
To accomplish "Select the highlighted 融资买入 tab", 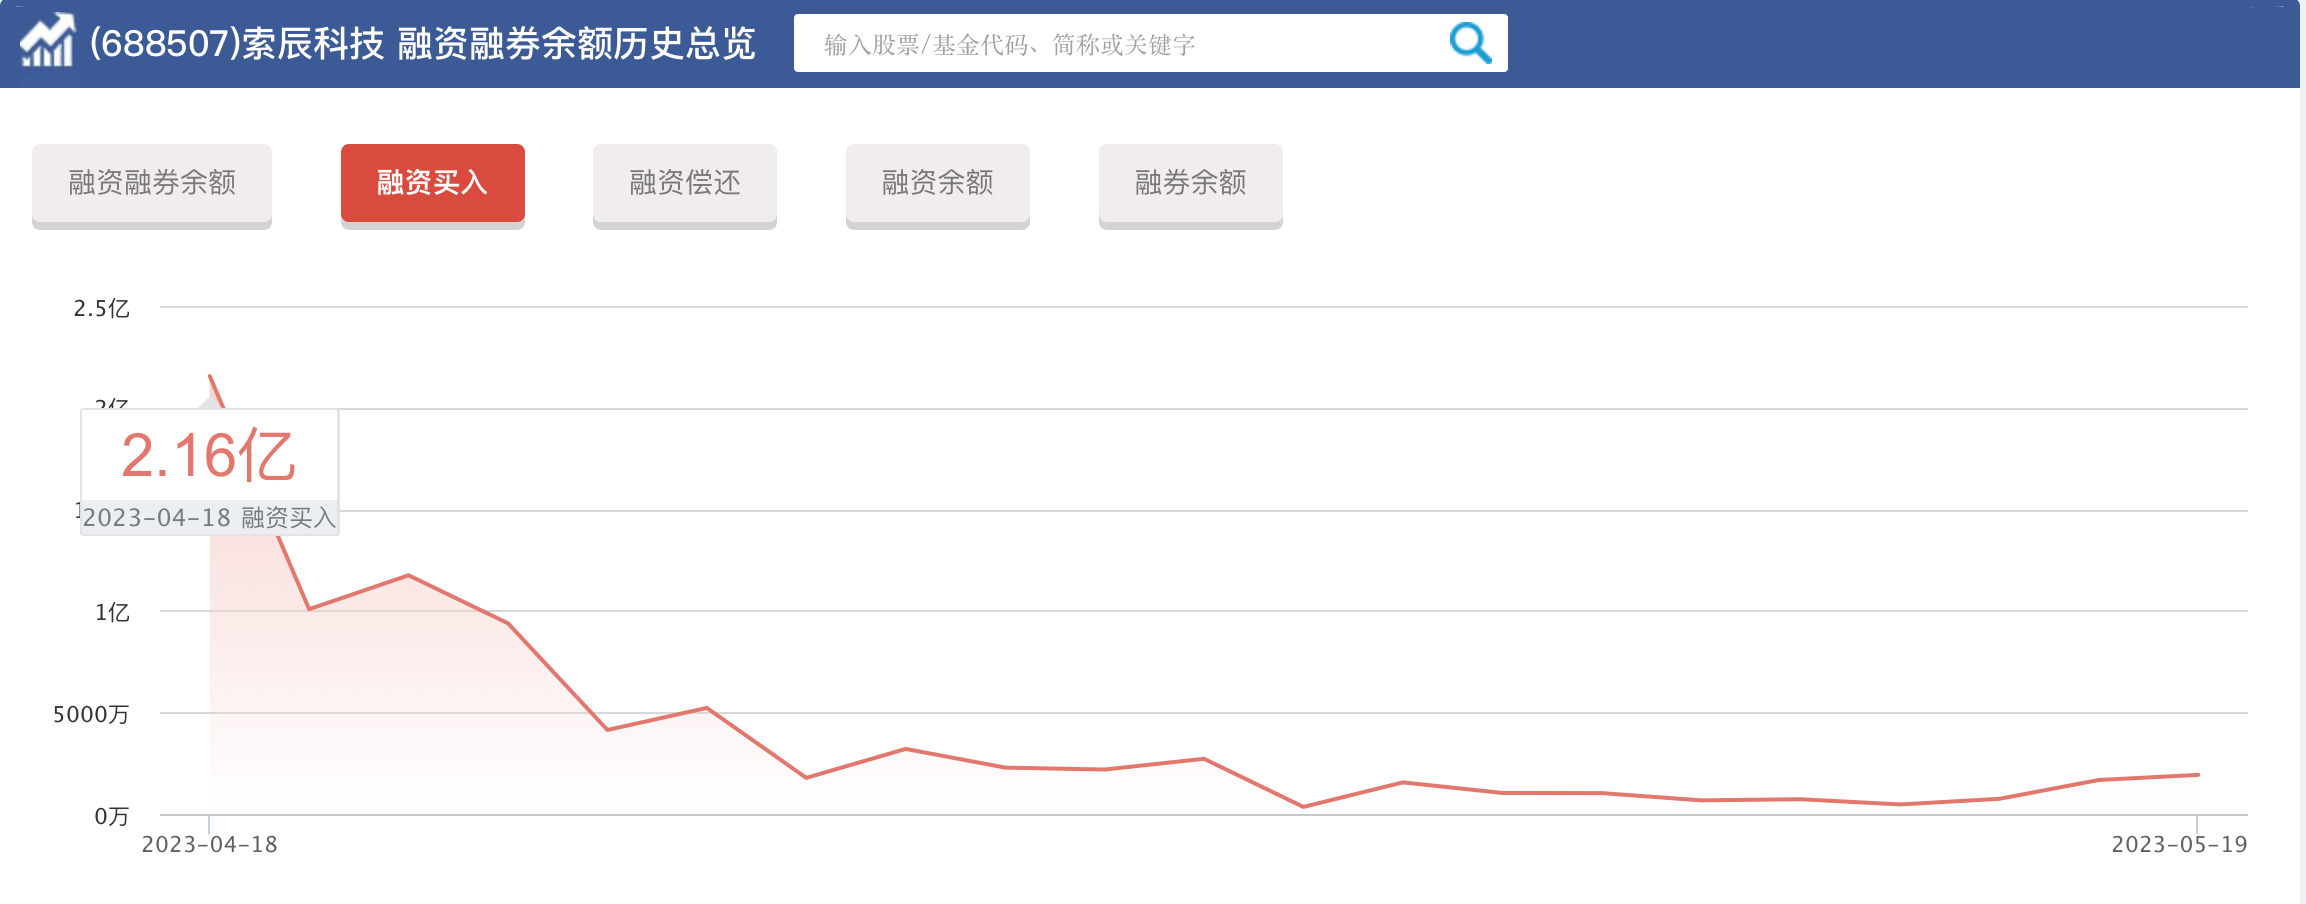I will 432,183.
